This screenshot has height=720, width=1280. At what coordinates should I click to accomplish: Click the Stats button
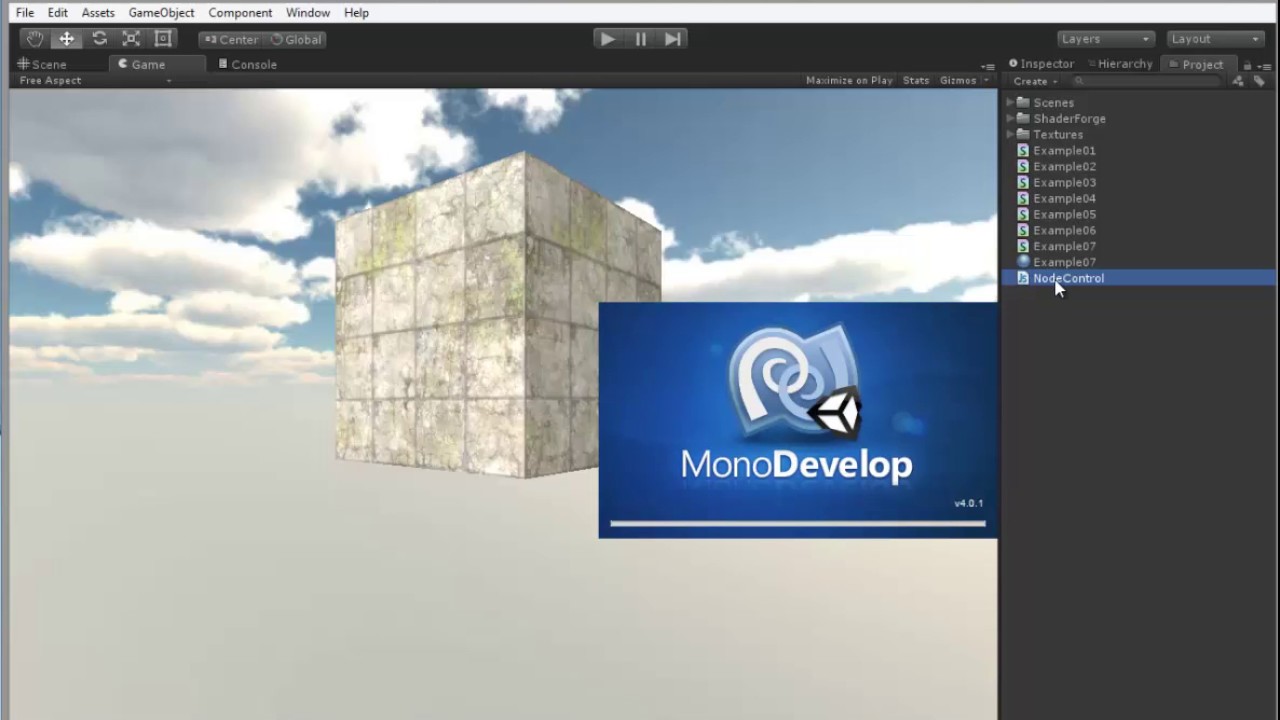pyautogui.click(x=915, y=80)
